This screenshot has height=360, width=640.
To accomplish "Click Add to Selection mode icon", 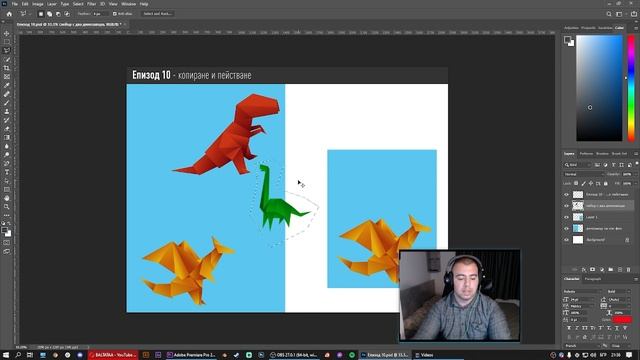I will point(49,14).
